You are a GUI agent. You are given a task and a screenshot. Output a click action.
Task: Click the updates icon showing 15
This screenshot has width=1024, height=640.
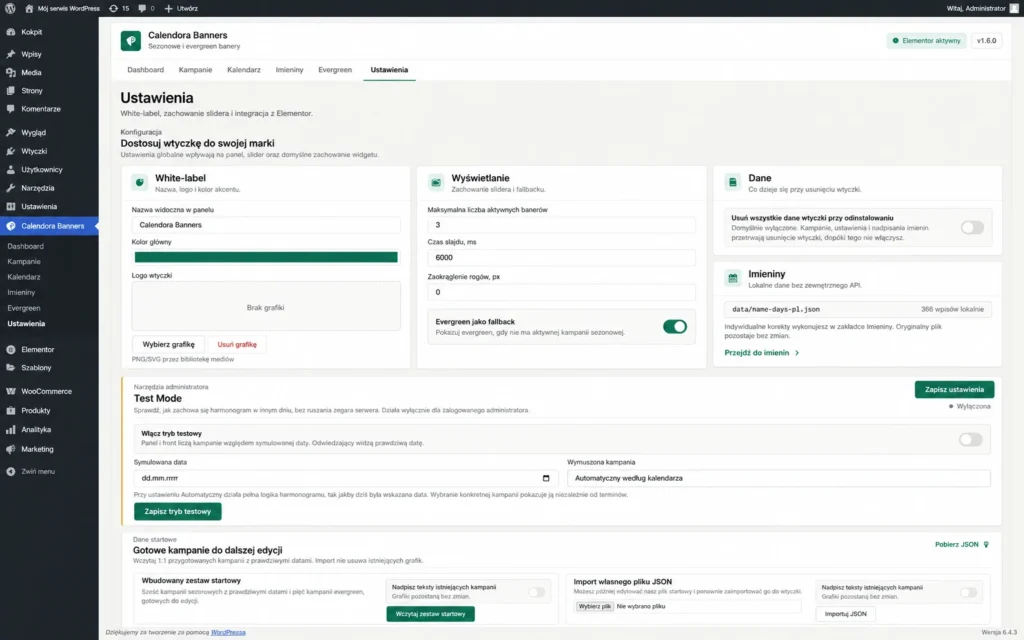tap(114, 8)
